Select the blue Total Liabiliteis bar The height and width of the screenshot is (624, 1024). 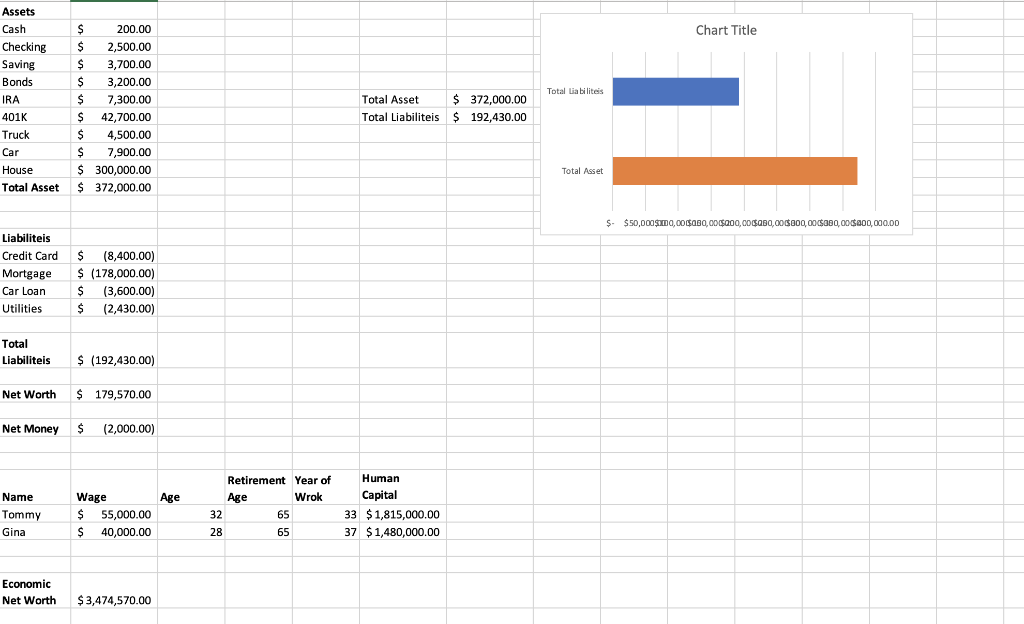(x=675, y=91)
